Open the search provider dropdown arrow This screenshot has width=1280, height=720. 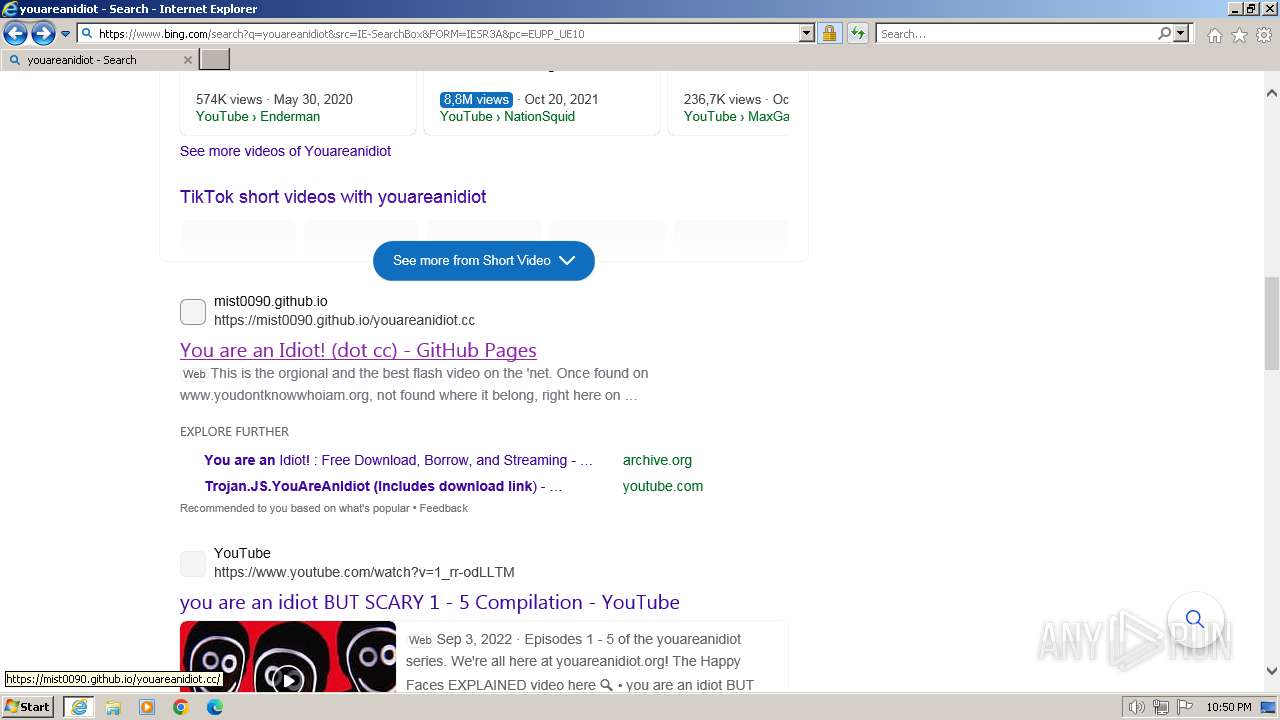click(1181, 33)
